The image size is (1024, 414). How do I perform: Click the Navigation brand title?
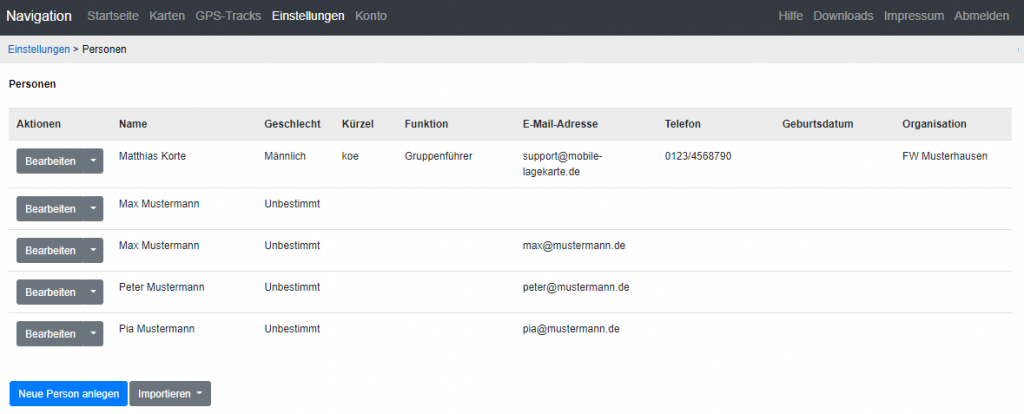point(39,16)
